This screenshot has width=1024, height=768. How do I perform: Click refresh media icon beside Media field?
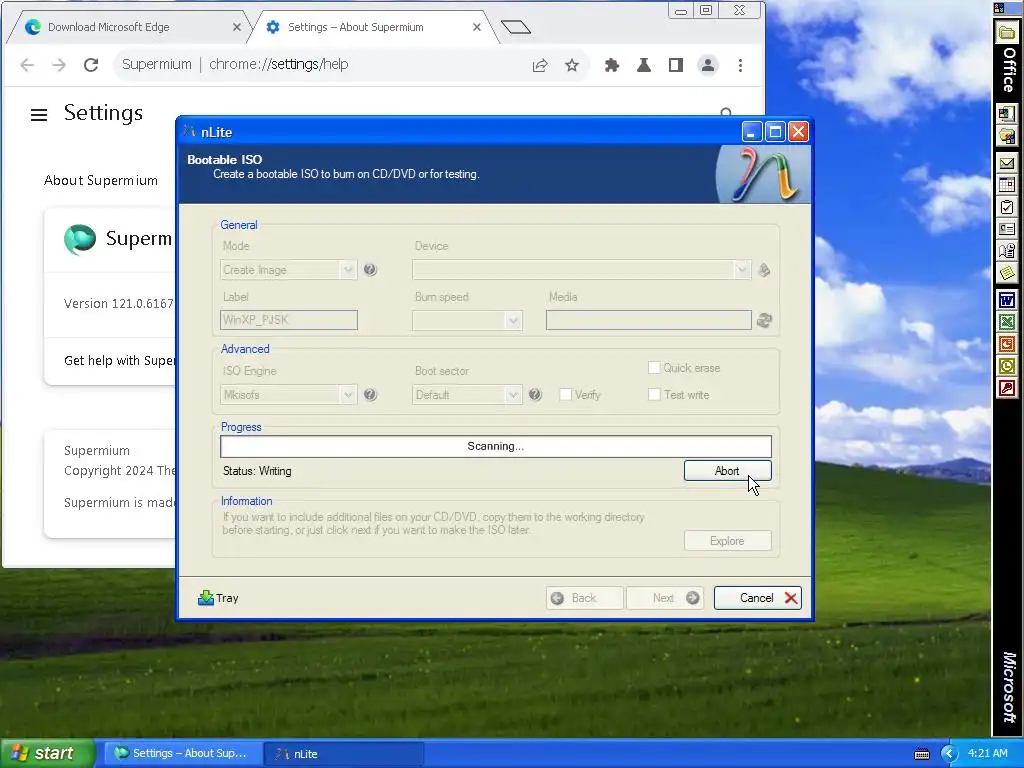point(764,320)
